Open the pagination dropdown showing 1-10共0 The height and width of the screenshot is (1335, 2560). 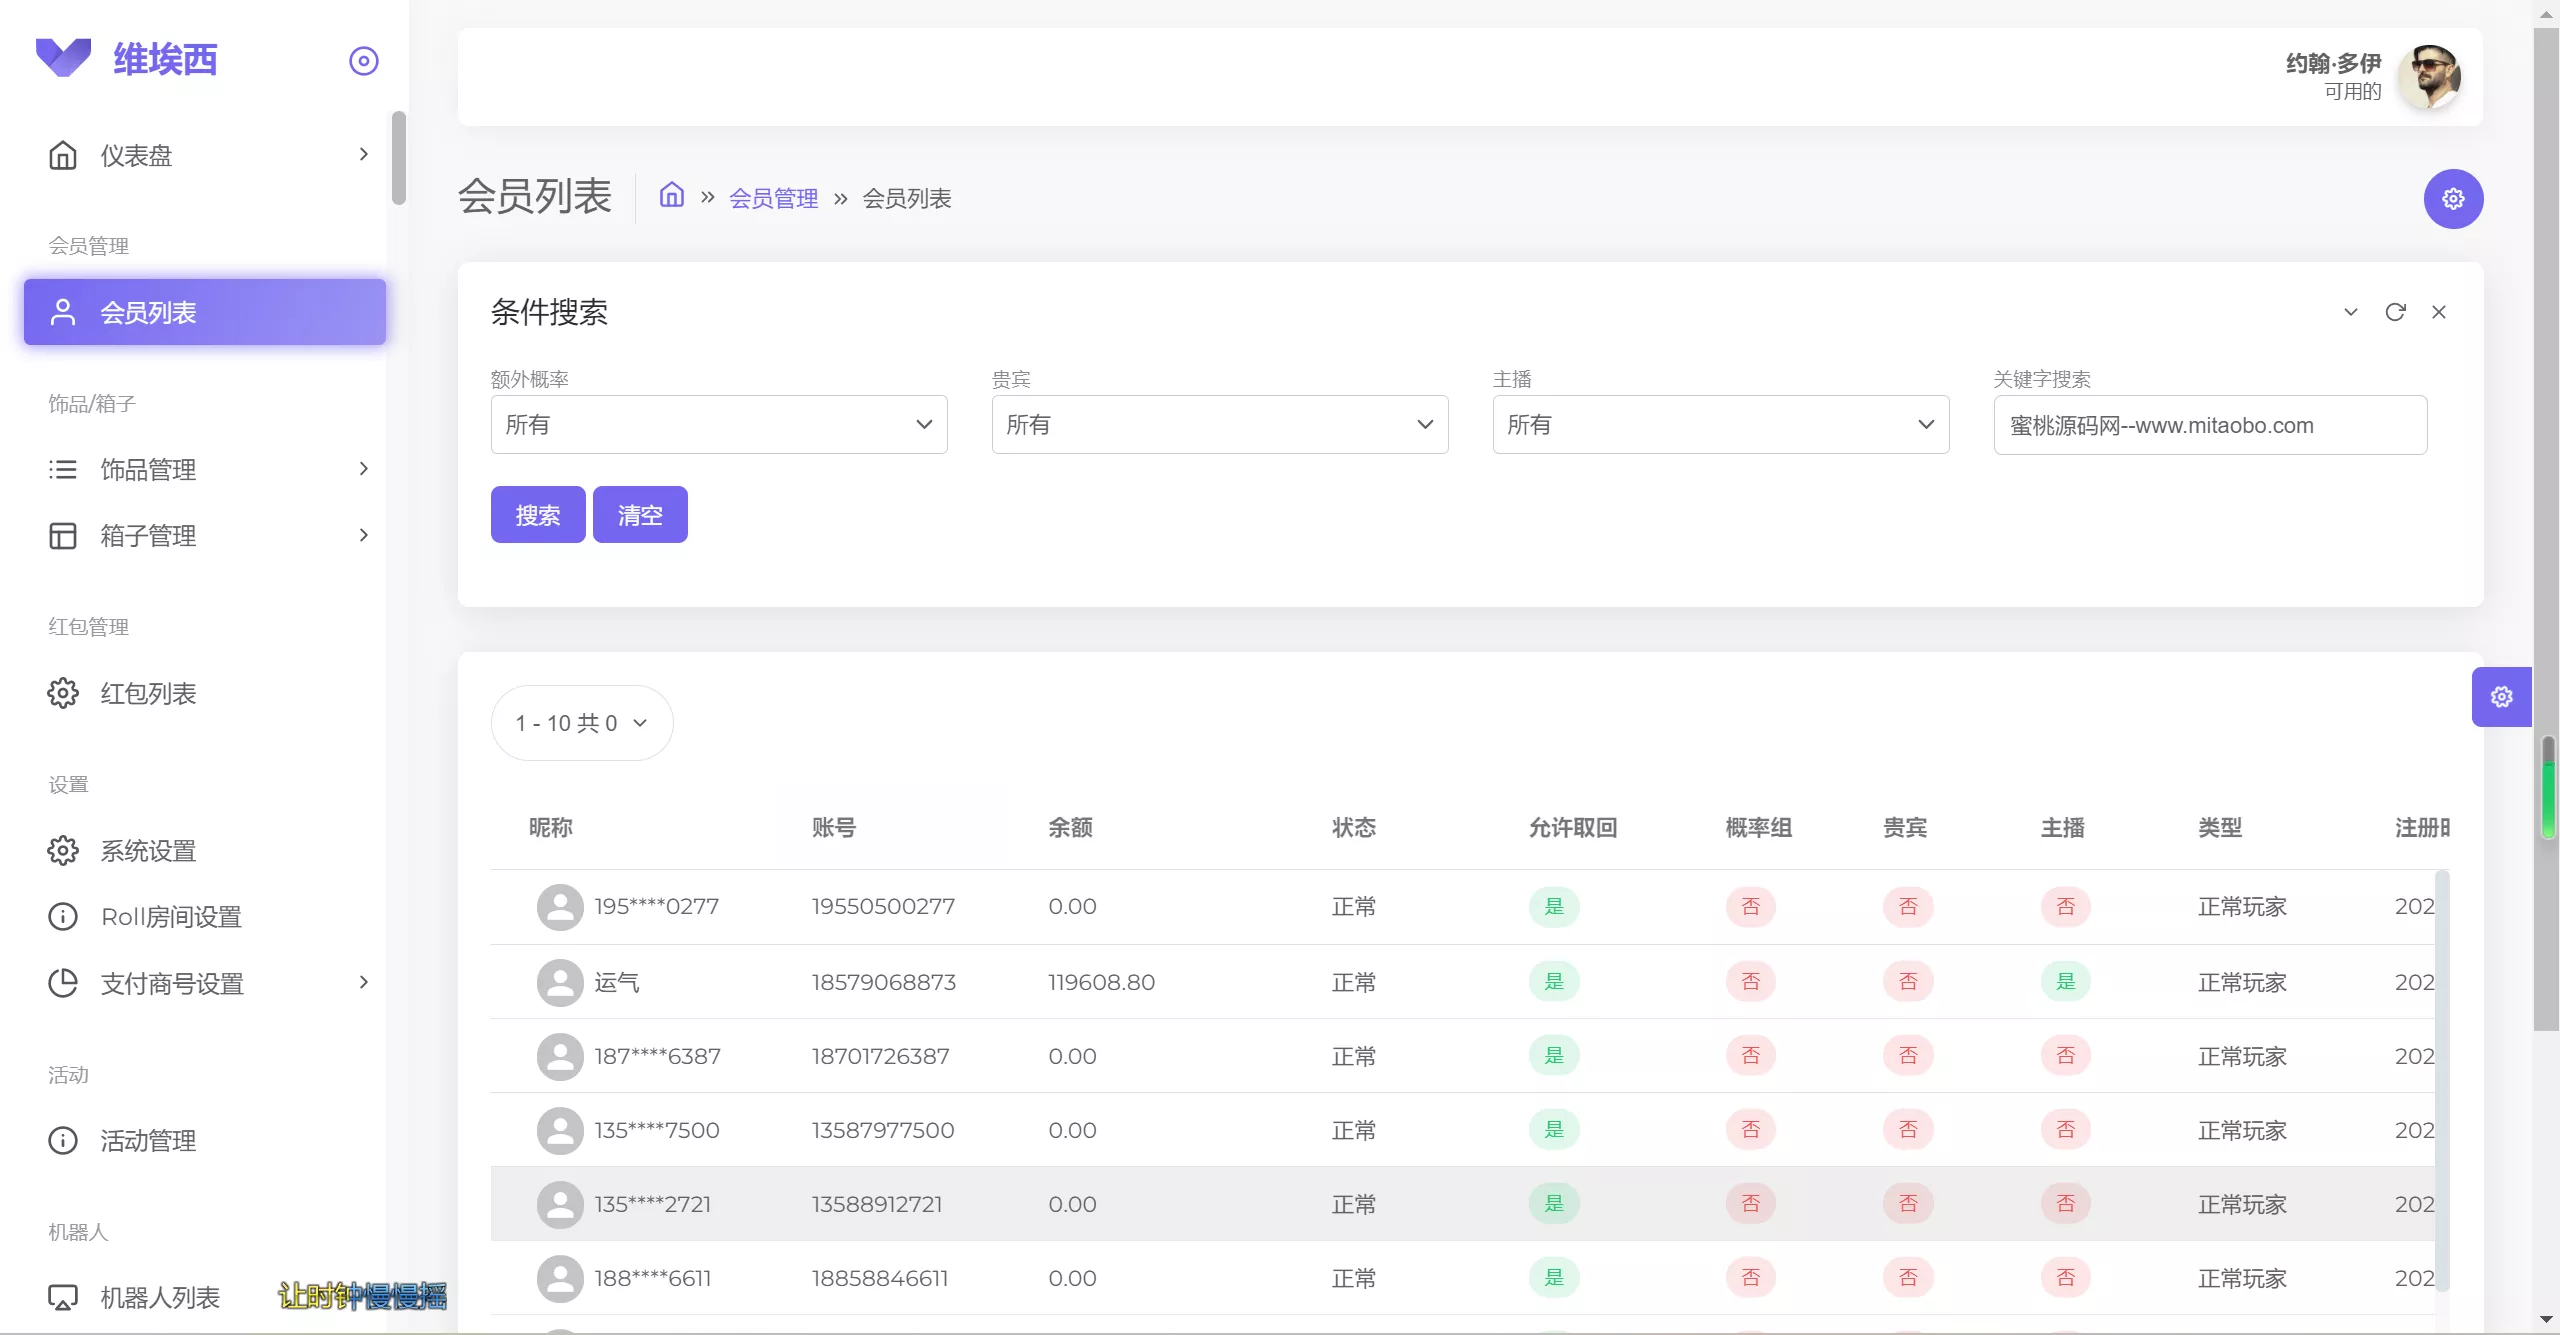[x=581, y=722]
